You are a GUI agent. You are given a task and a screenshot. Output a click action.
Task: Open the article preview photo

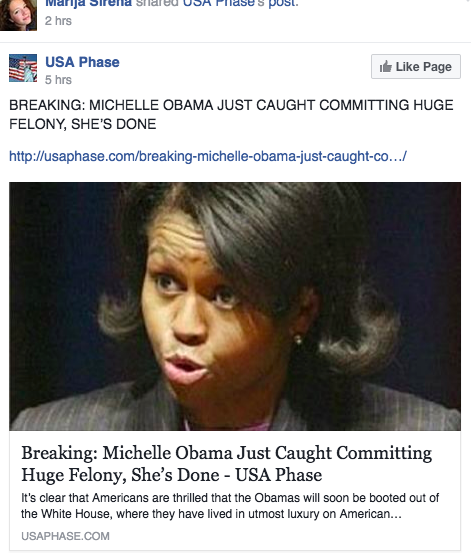(x=235, y=306)
